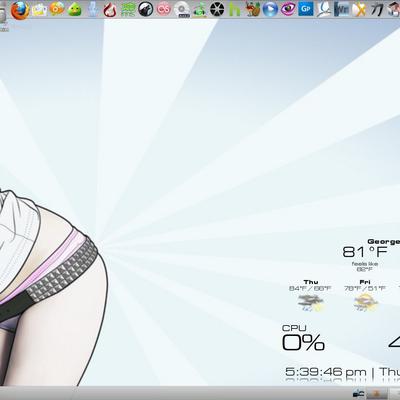This screenshot has width=400, height=400.
Task: Click the 5:39:46 pm clock readout
Action: click(325, 371)
